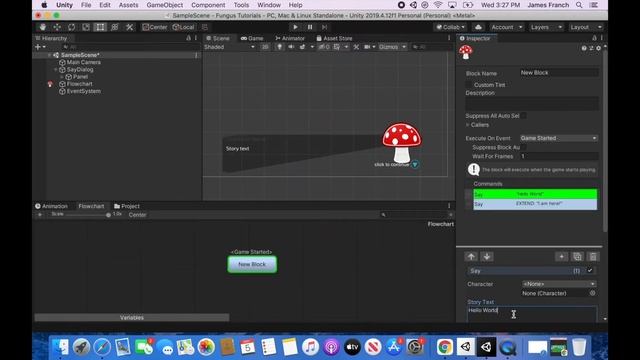Image resolution: width=640 pixels, height=360 pixels.
Task: Switch to the Animator tab
Action: point(290,38)
